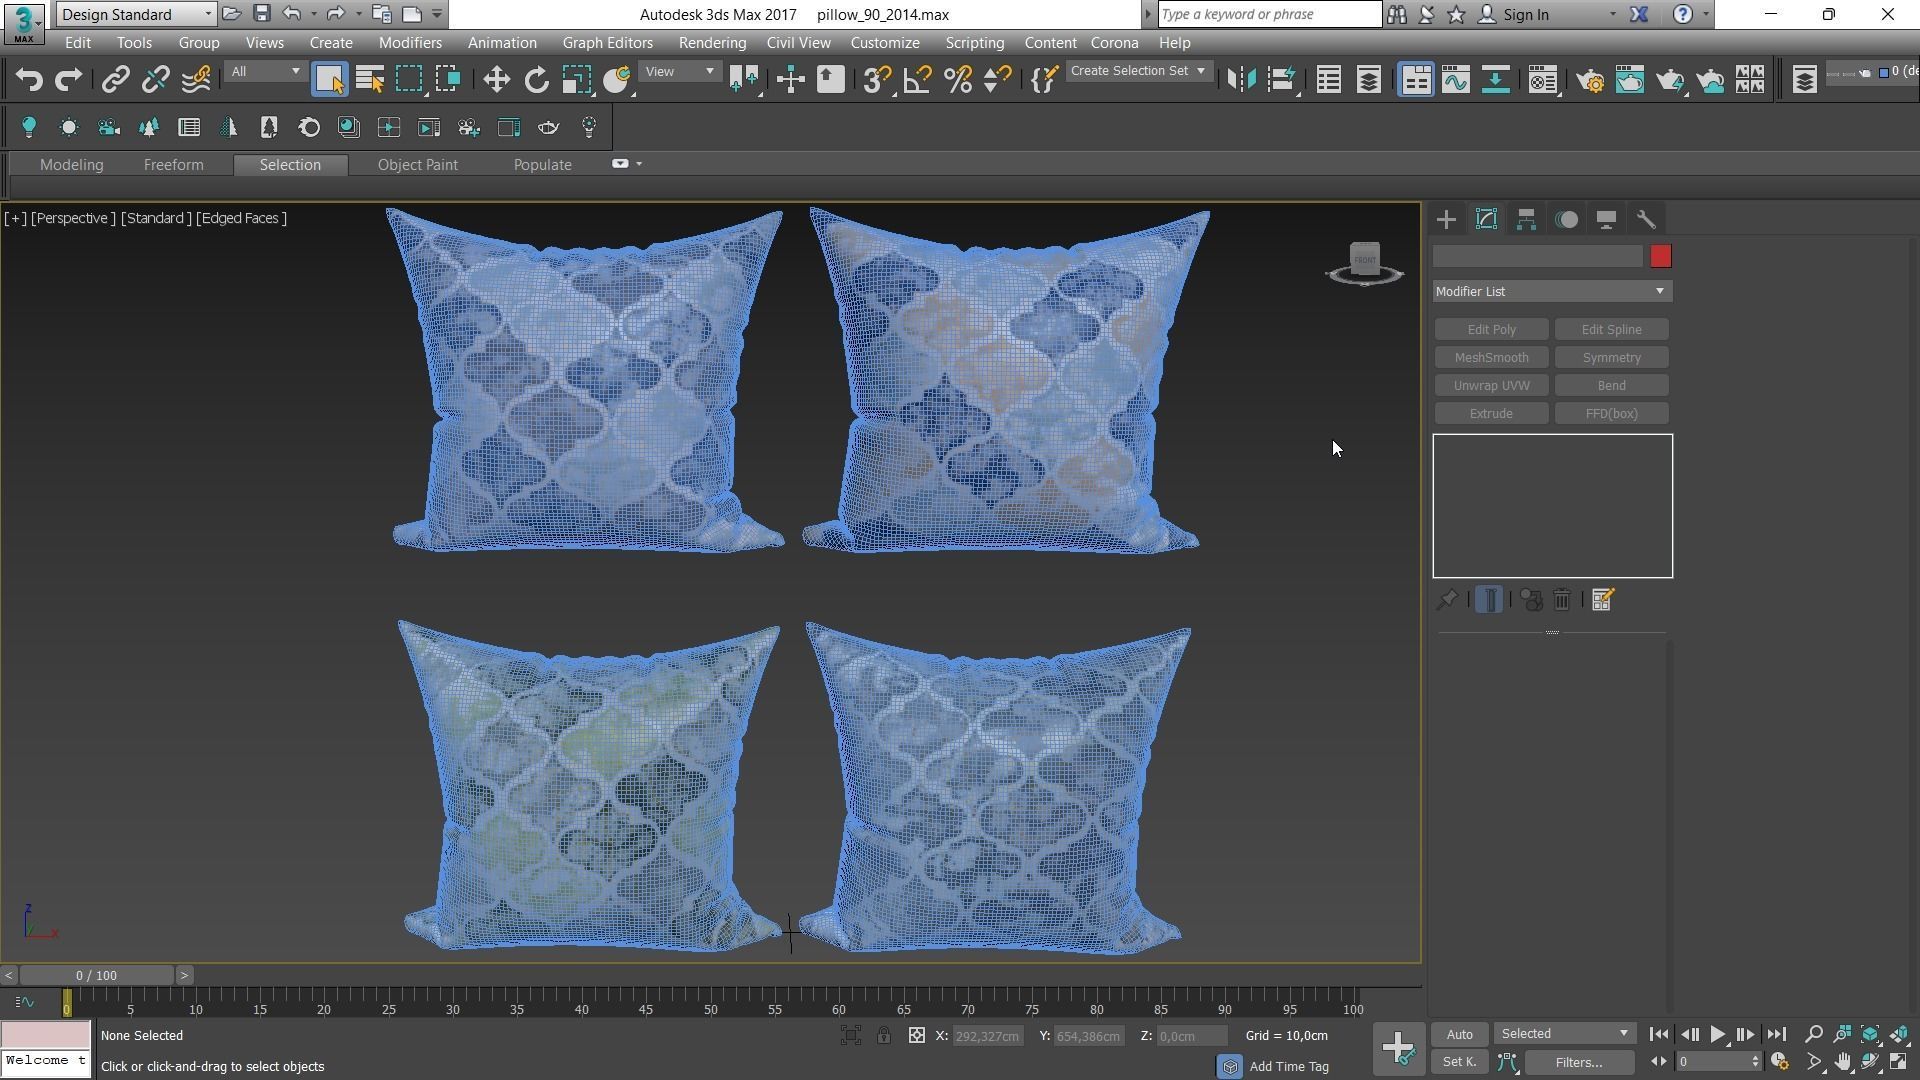Switch to the Hierarchy command panel

pyautogui.click(x=1526, y=220)
